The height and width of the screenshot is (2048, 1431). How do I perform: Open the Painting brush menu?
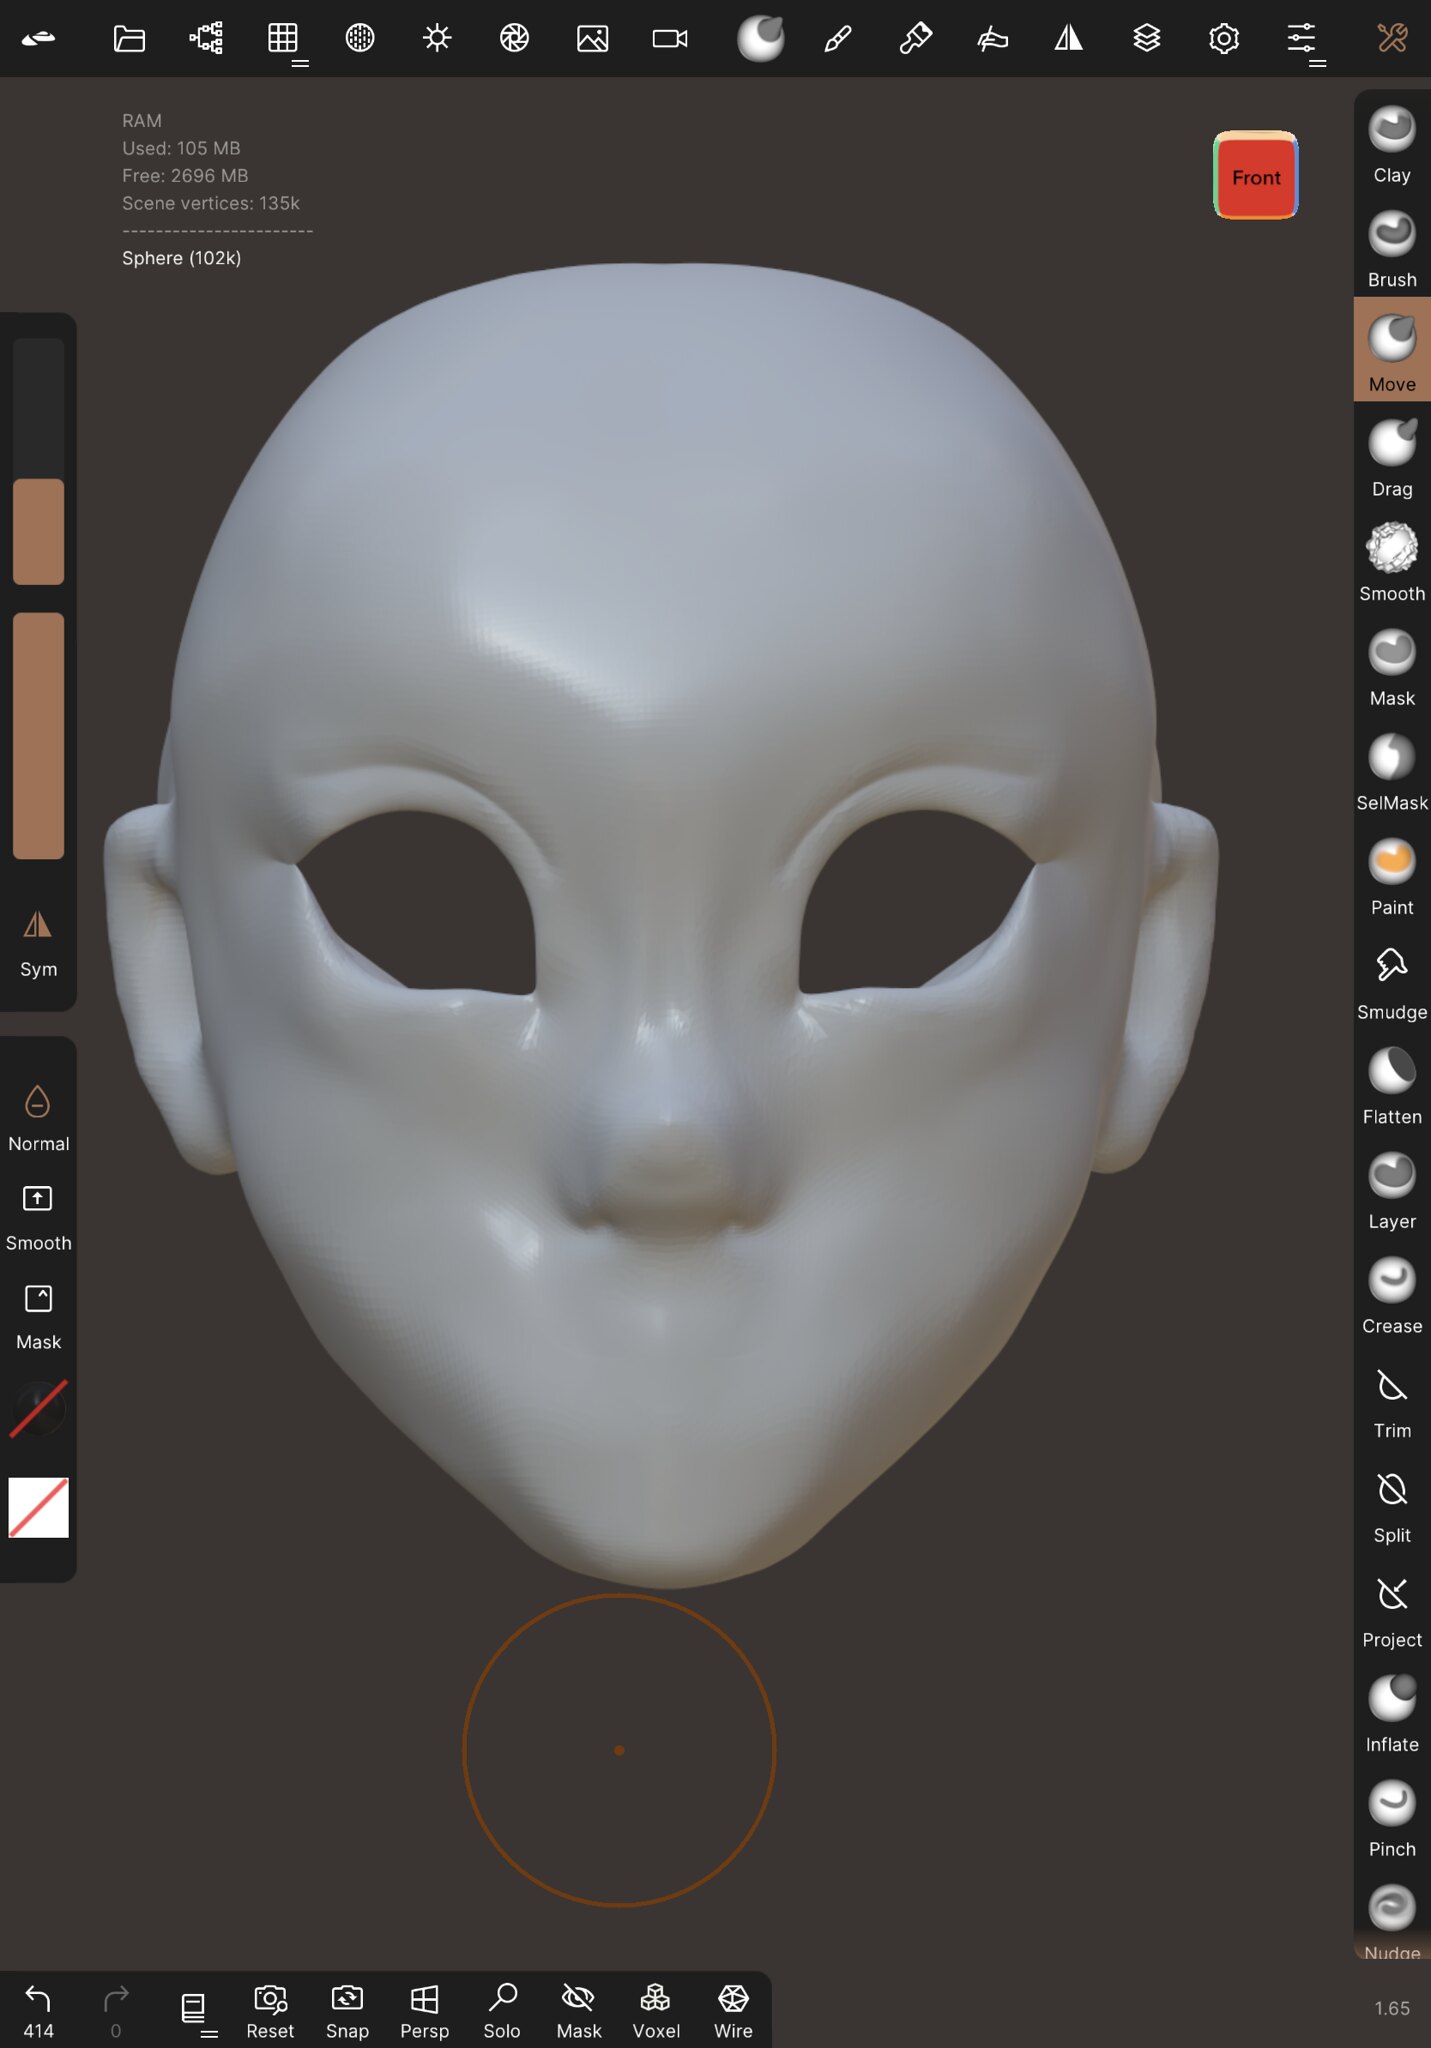[915, 39]
